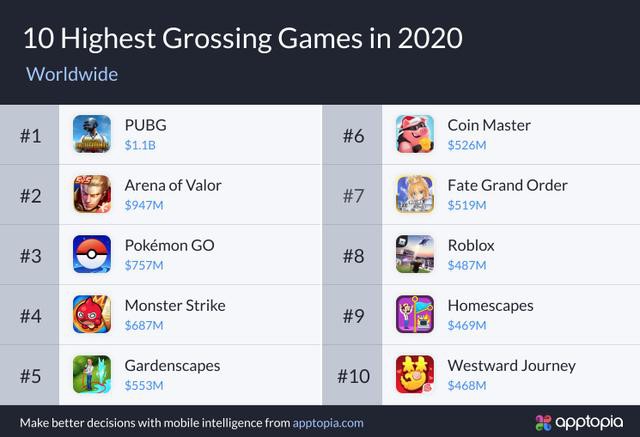Select the Westward Journey icon
The width and height of the screenshot is (640, 437).
point(415,374)
